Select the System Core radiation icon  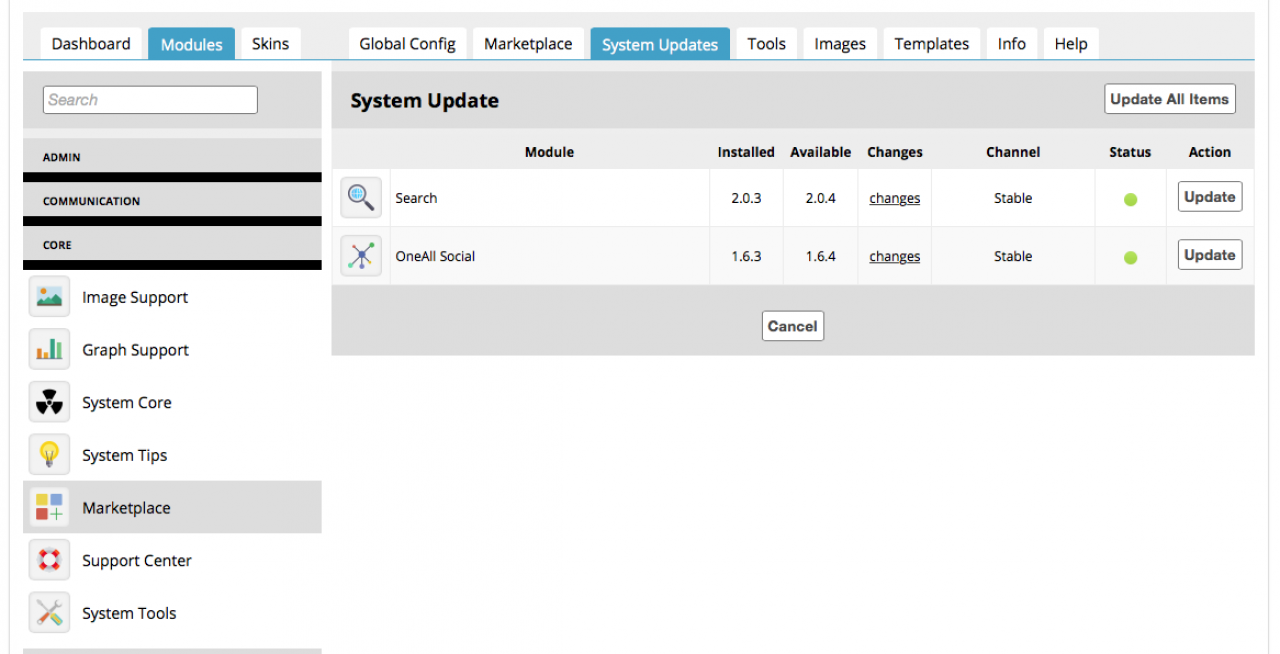49,403
